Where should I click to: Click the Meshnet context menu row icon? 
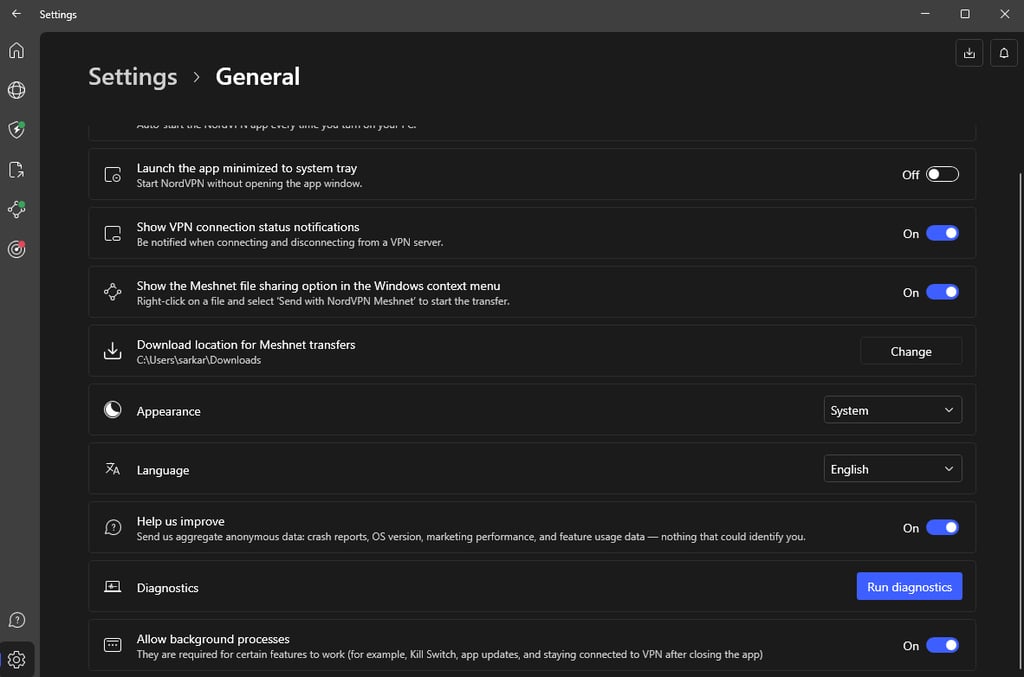click(112, 292)
